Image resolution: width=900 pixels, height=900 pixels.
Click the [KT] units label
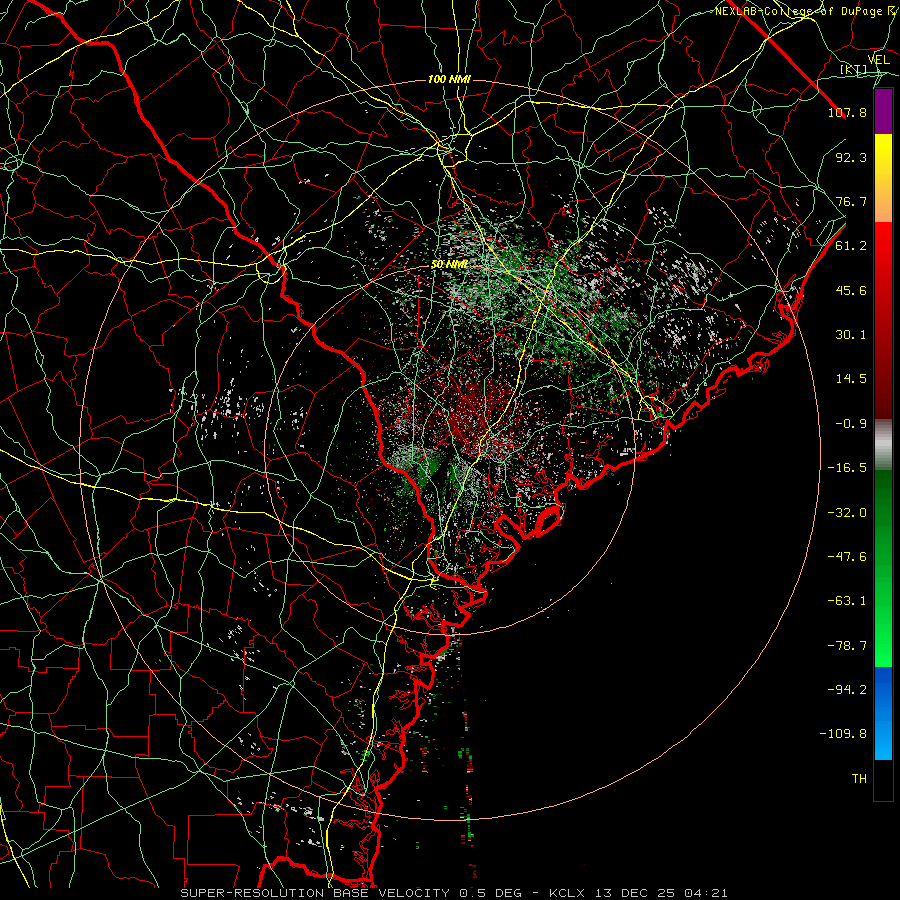[x=854, y=69]
